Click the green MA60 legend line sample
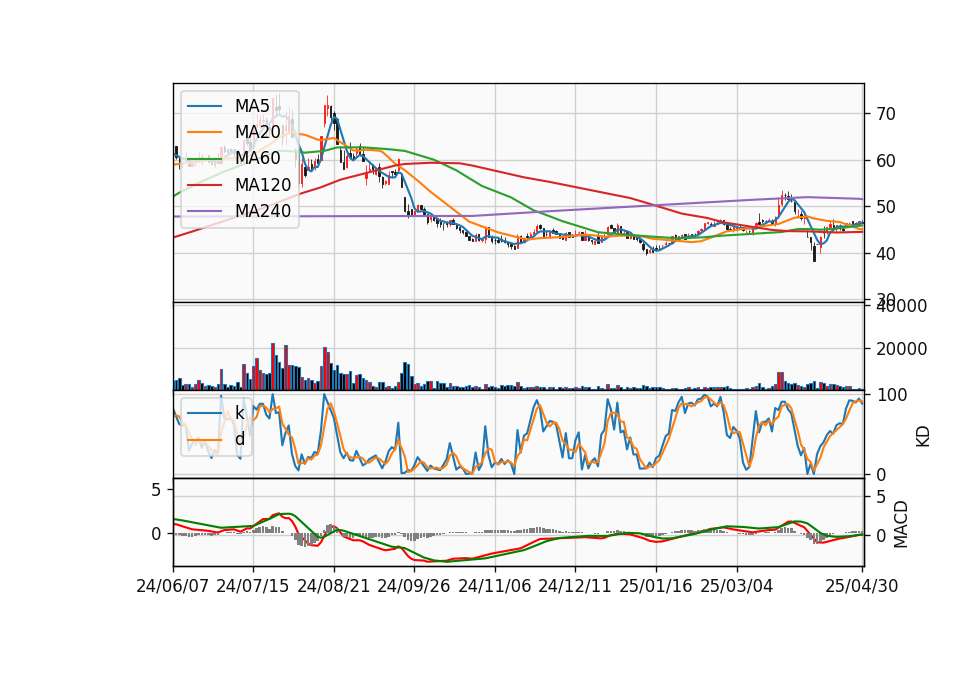Image resolution: width=960 pixels, height=690 pixels. tap(204, 159)
